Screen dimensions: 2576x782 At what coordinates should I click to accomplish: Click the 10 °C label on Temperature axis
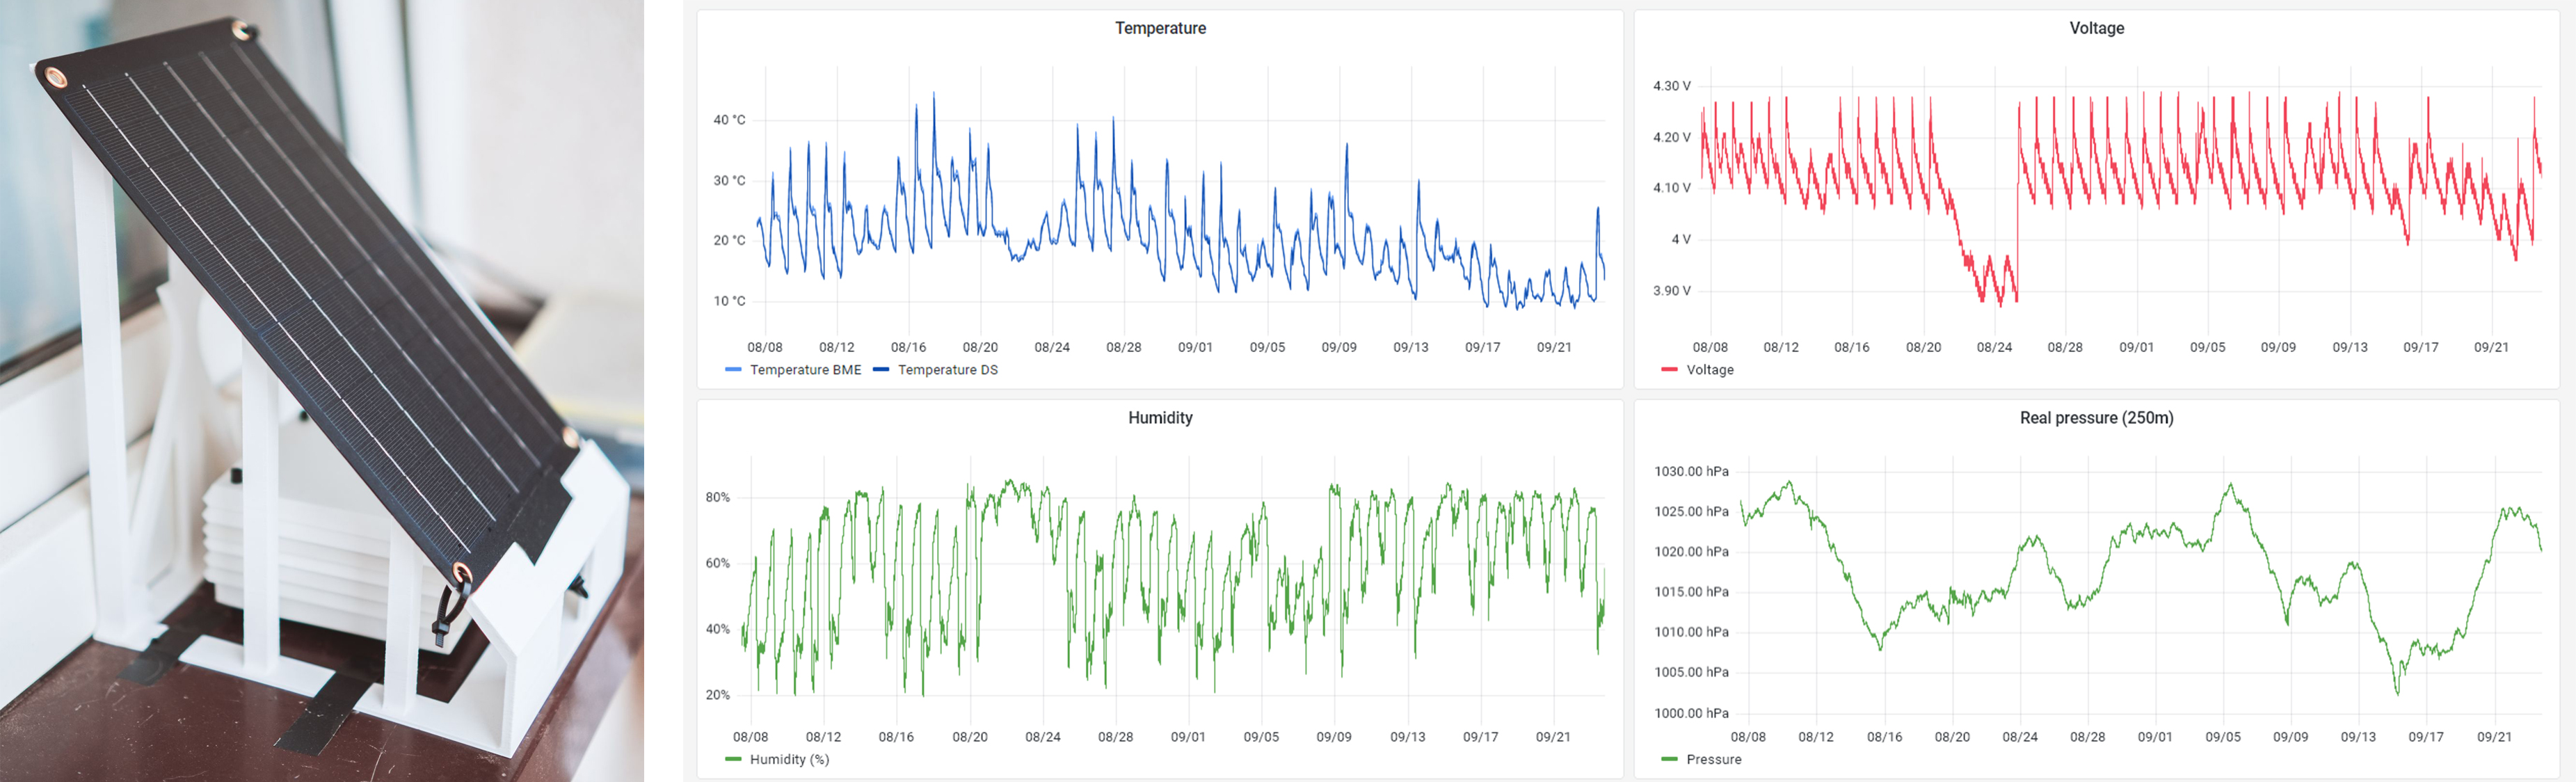729,301
